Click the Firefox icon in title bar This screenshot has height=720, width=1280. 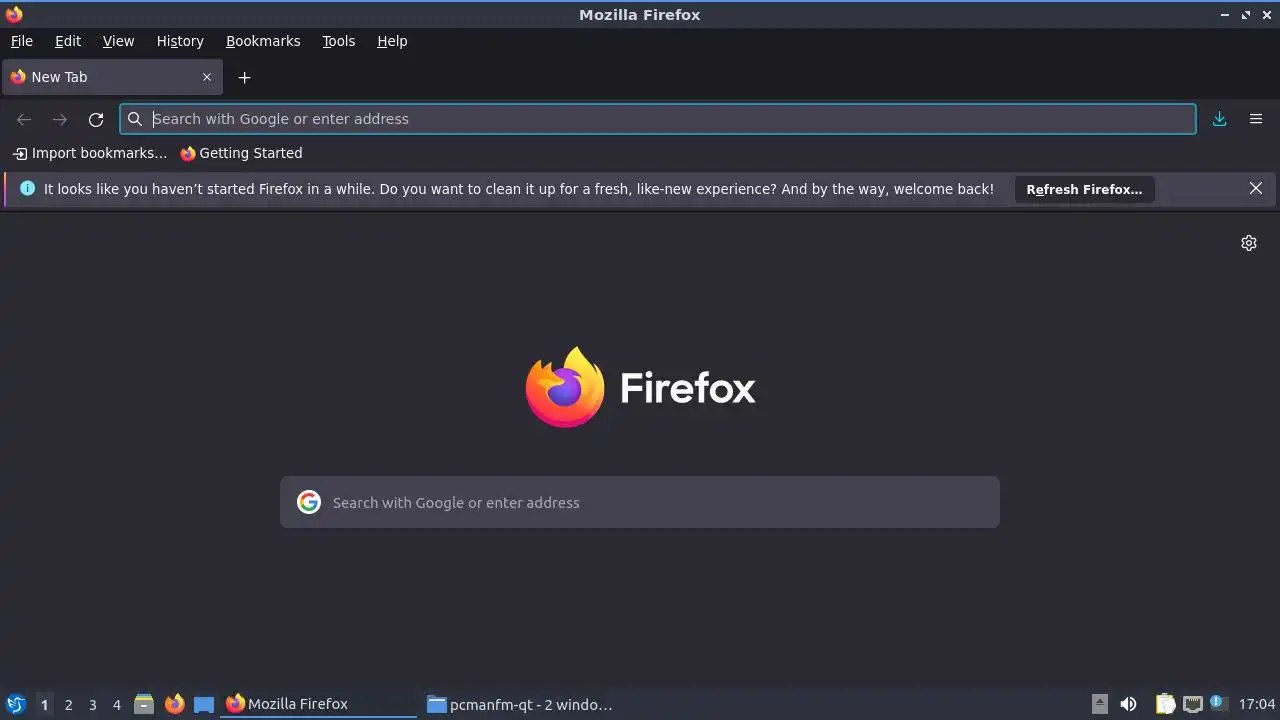14,14
